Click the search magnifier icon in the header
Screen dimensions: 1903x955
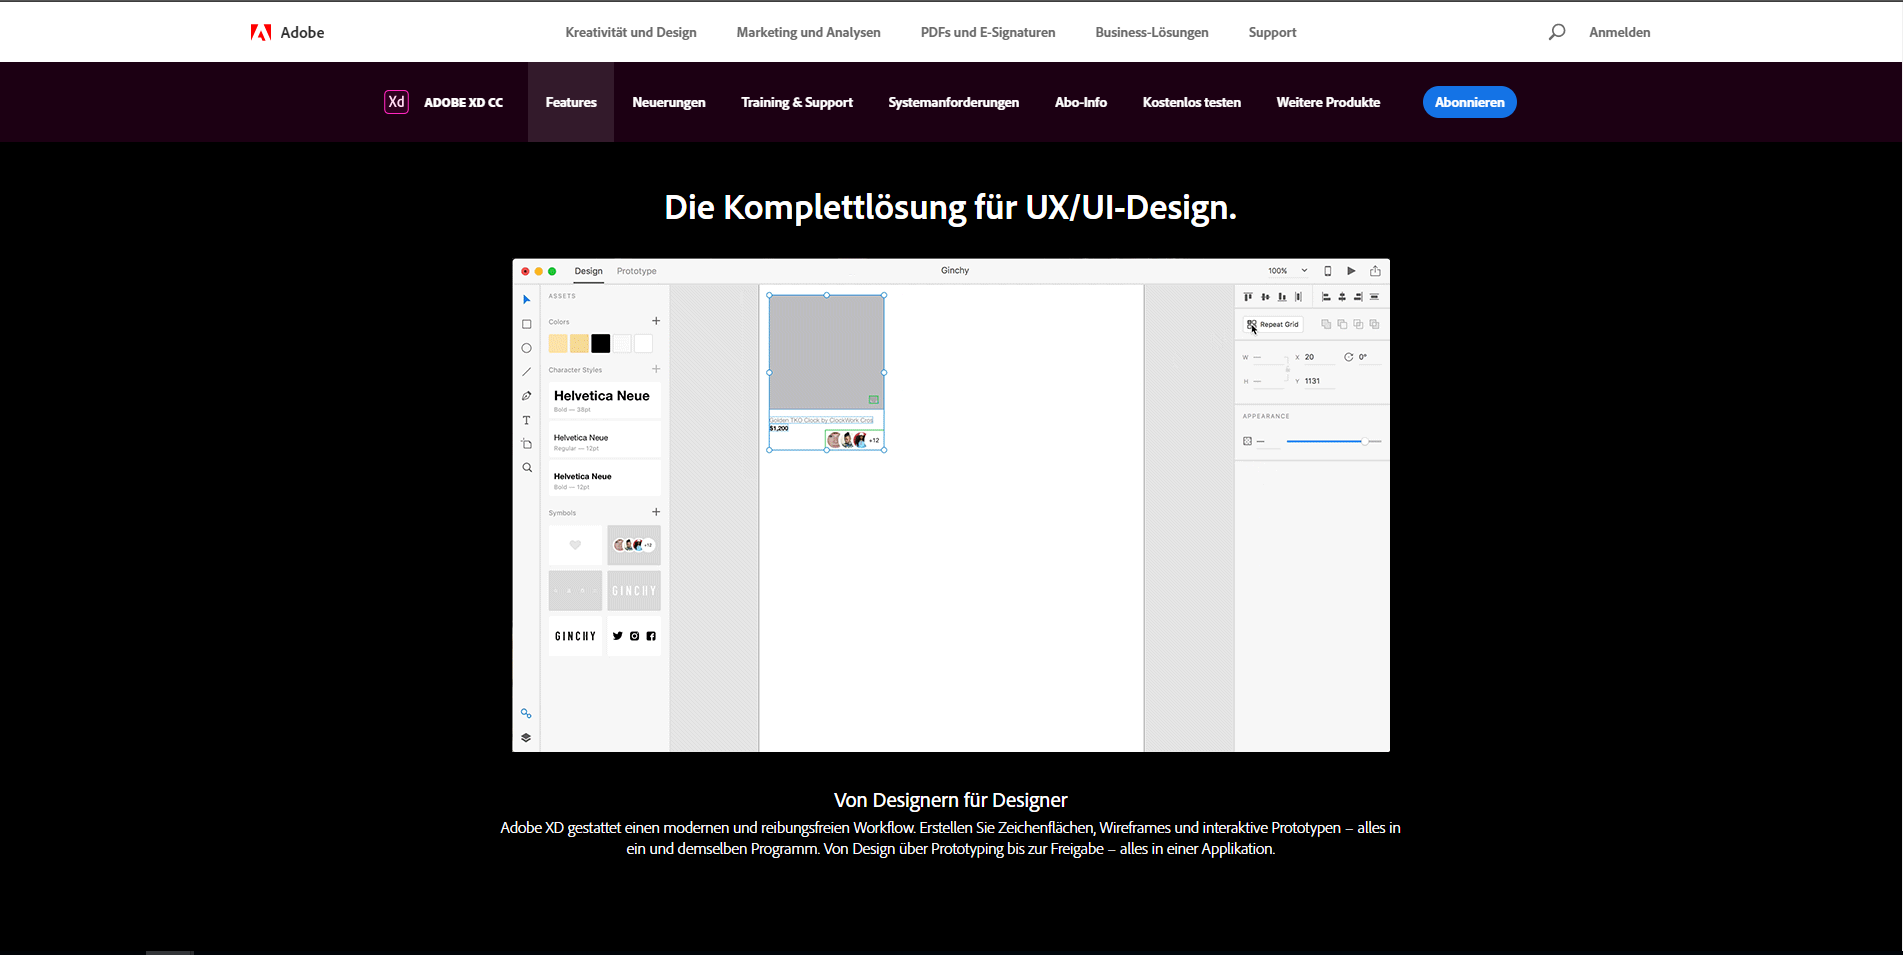click(1557, 32)
